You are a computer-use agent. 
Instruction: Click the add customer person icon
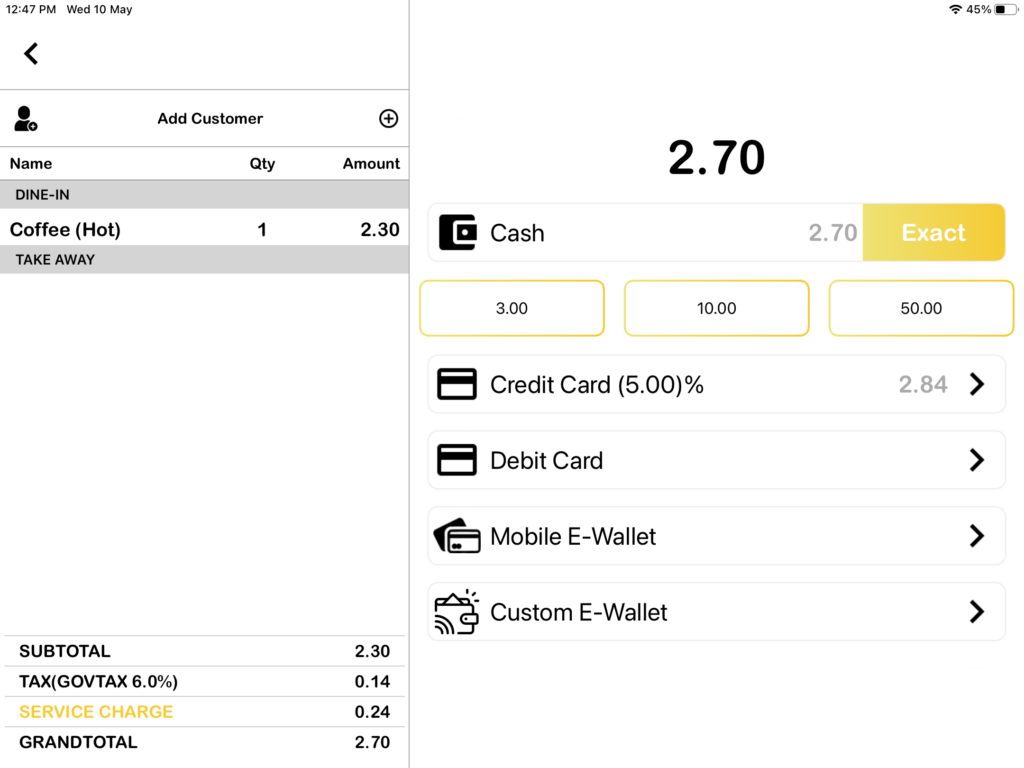click(x=25, y=119)
